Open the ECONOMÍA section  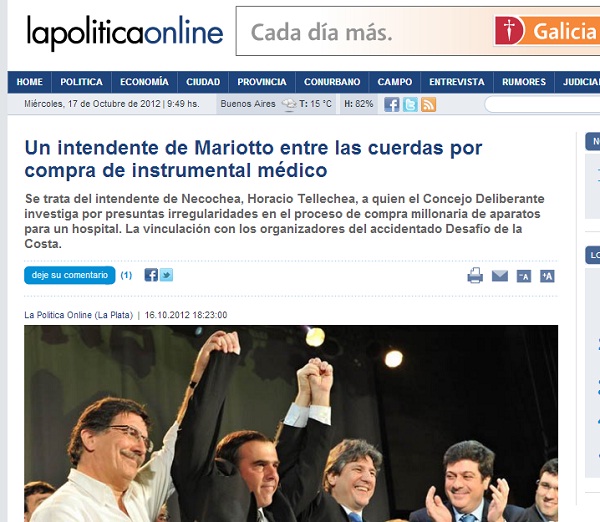[144, 82]
